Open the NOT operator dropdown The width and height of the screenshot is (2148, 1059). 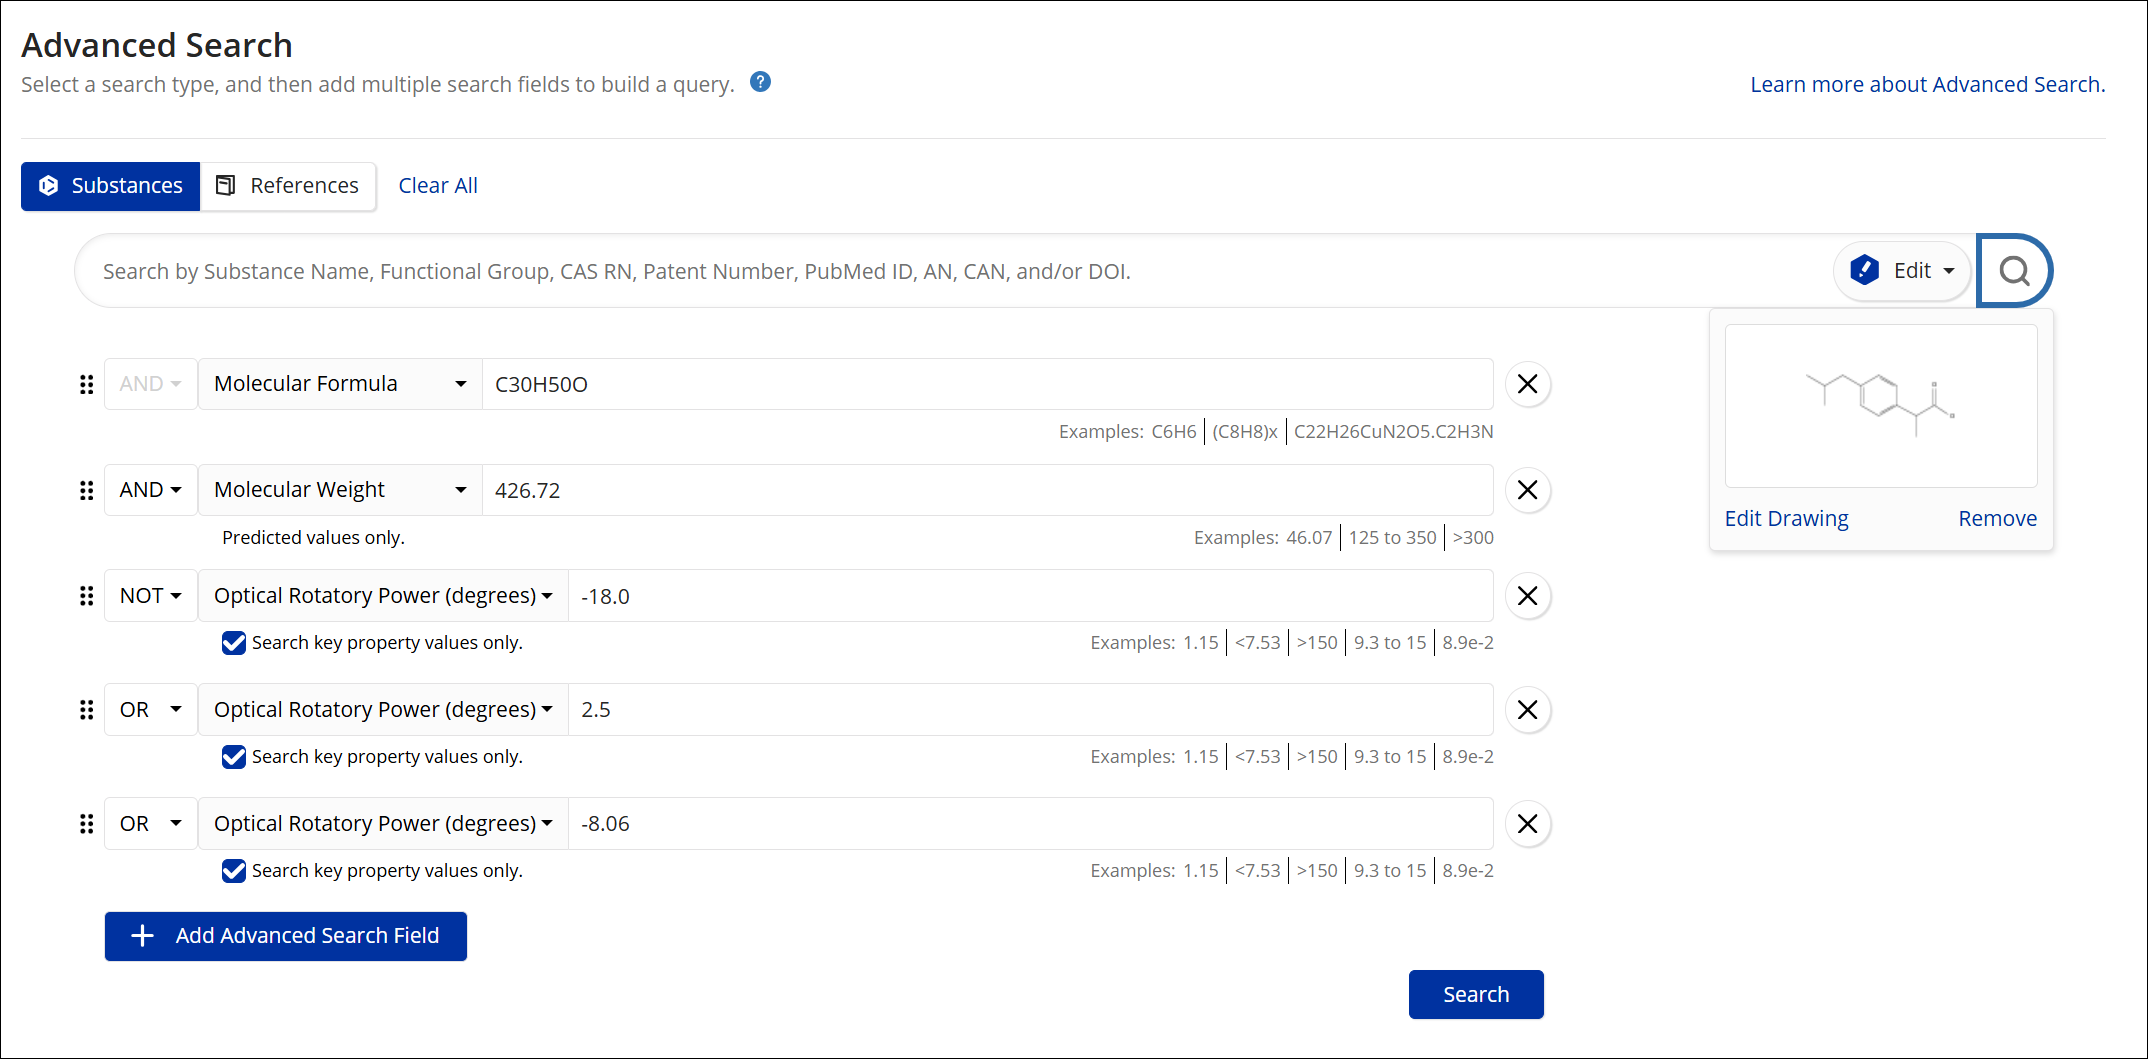coord(151,596)
